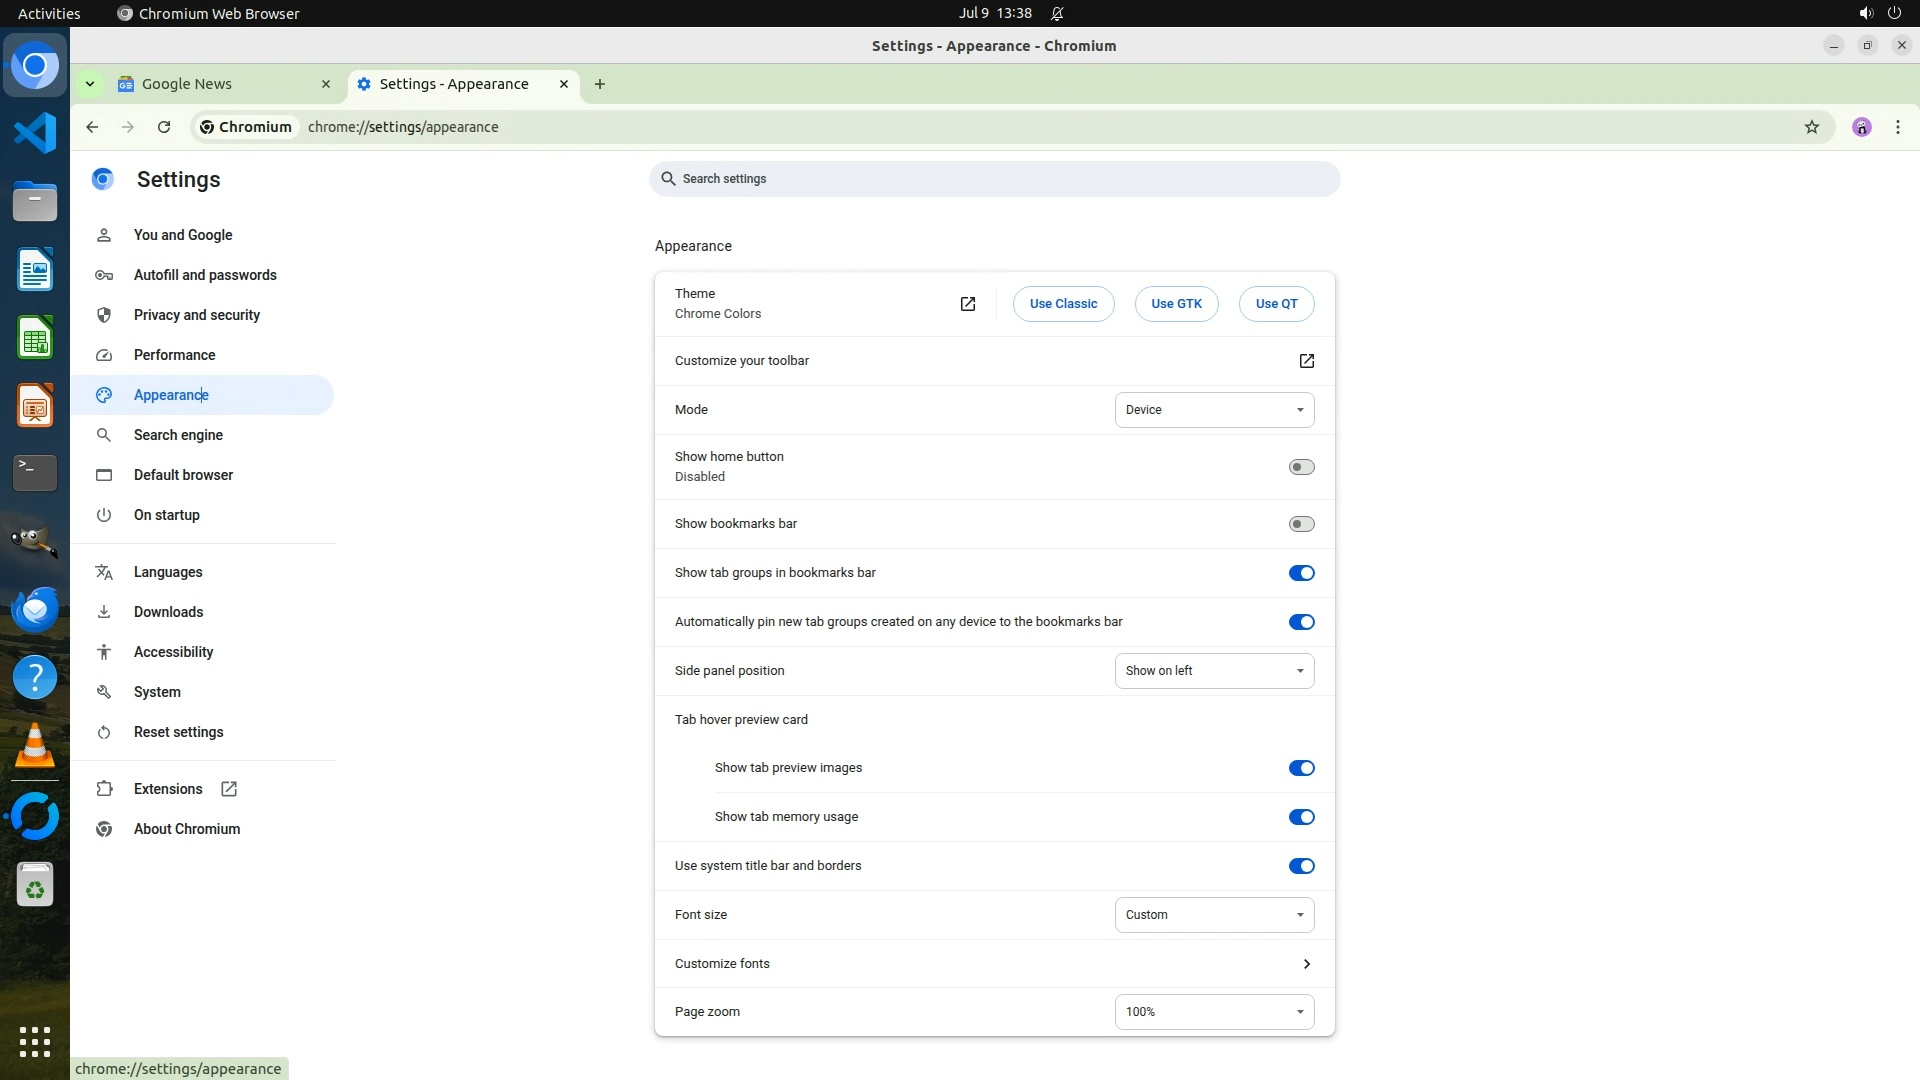Enable the Show home button toggle
This screenshot has height=1080, width=1920.
point(1301,467)
